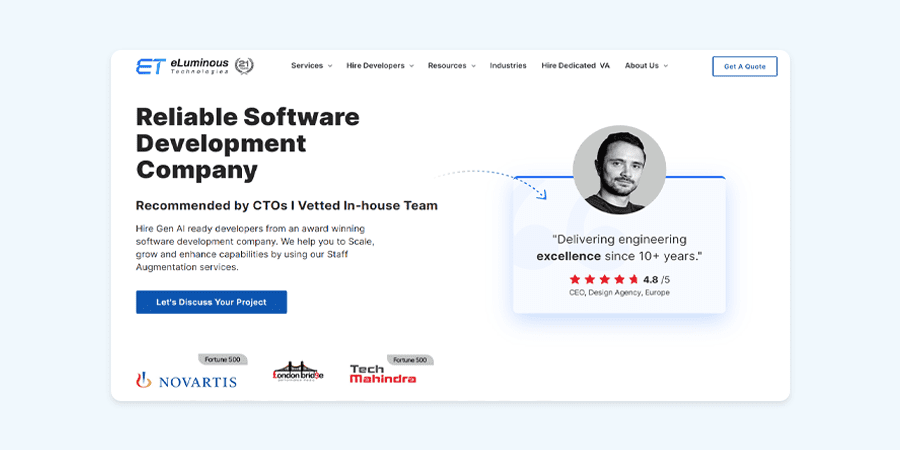900x450 pixels.
Task: Click the 'CEO, Design Agency, Europe' caption
Action: pyautogui.click(x=619, y=293)
